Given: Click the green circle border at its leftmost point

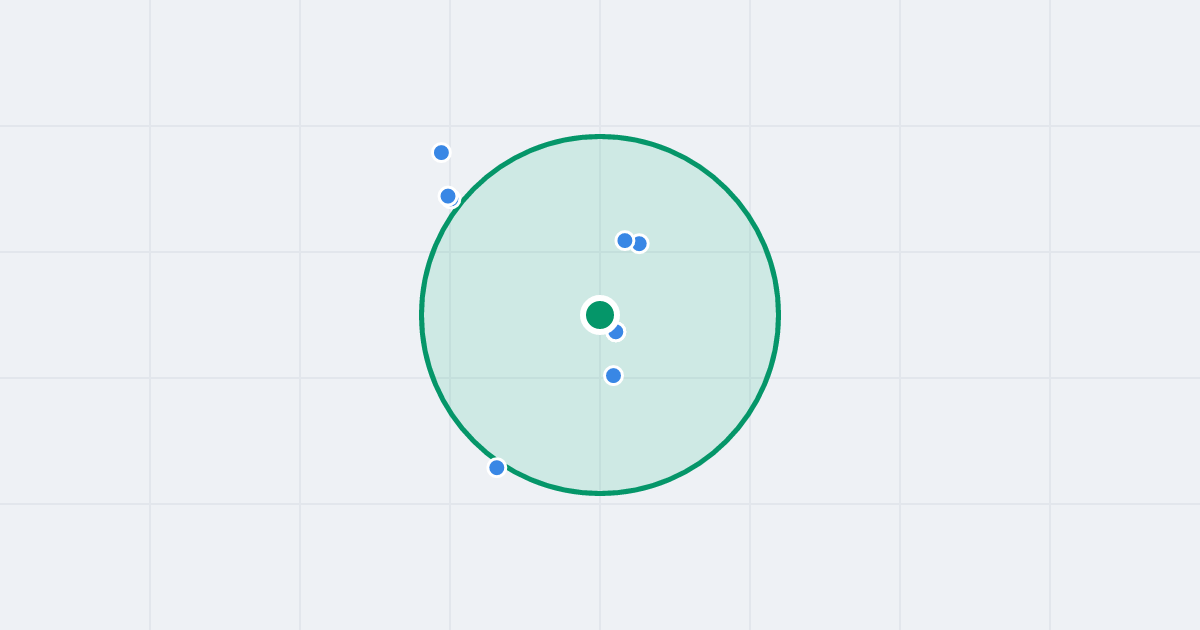Looking at the screenshot, I should point(422,315).
